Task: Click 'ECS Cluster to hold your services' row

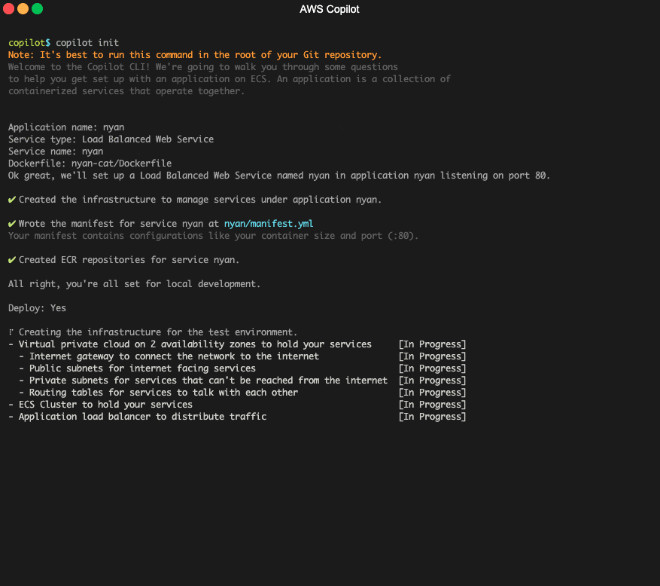Action: [x=237, y=405]
